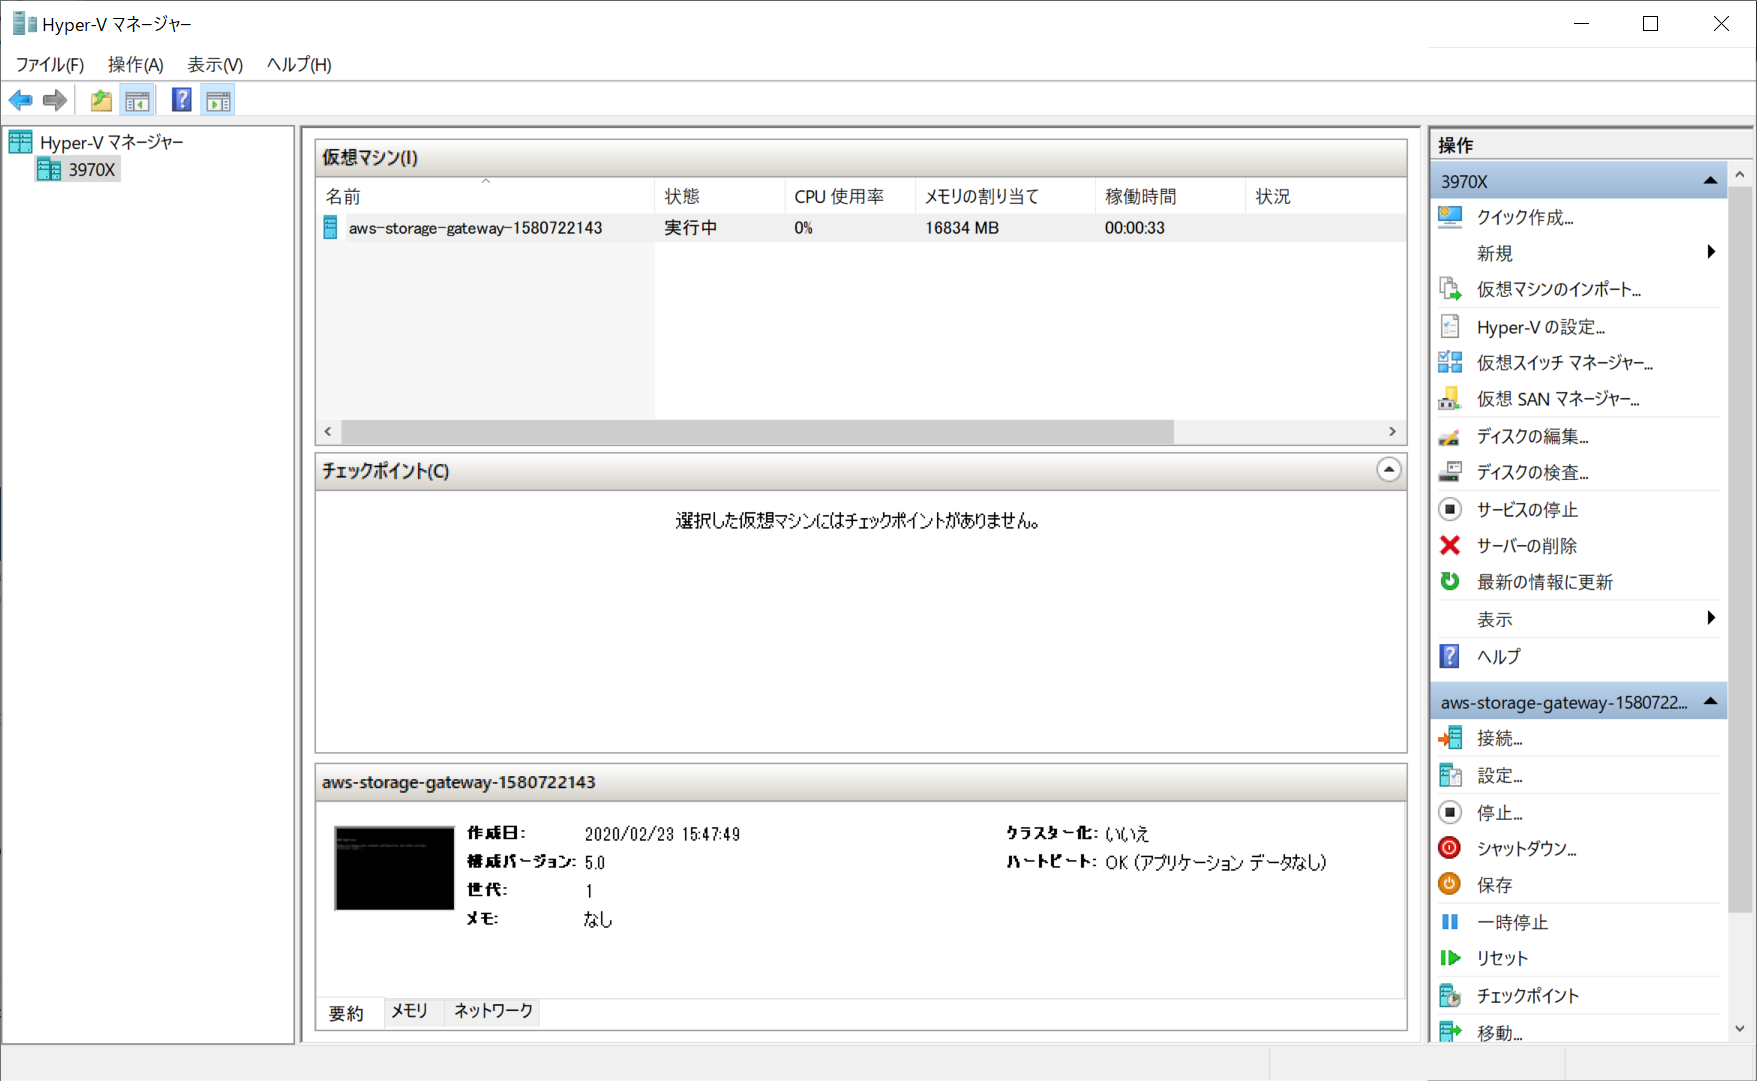This screenshot has height=1081, width=1757.
Task: Sort by 状態 column header
Action: [719, 196]
